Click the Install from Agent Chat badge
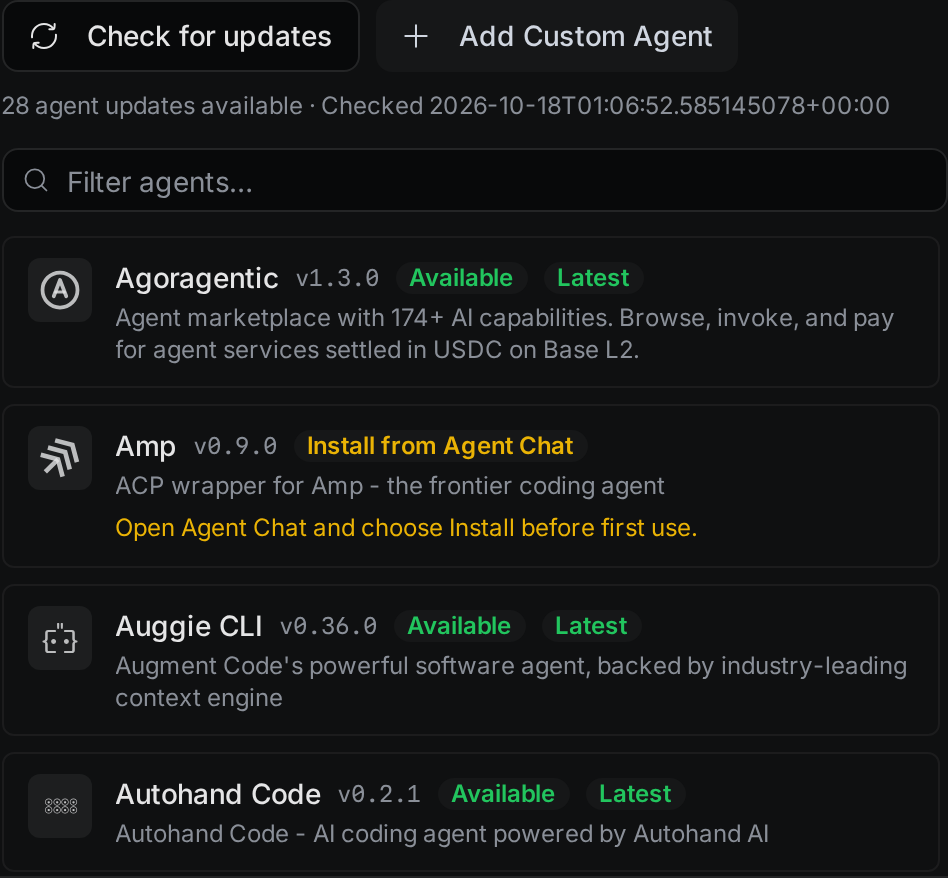948x878 pixels. click(x=440, y=446)
